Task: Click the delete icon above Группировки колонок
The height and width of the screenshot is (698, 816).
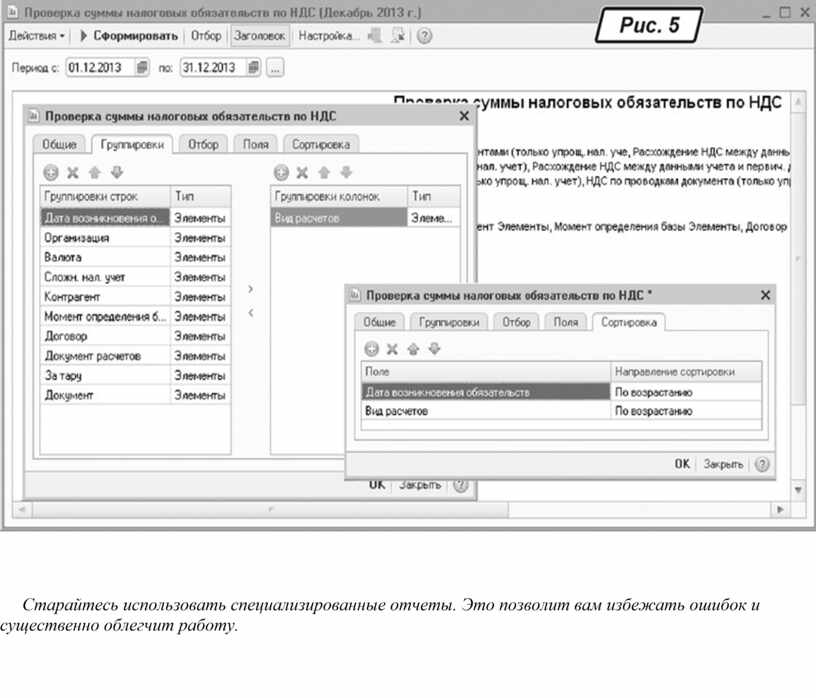Action: point(301,172)
